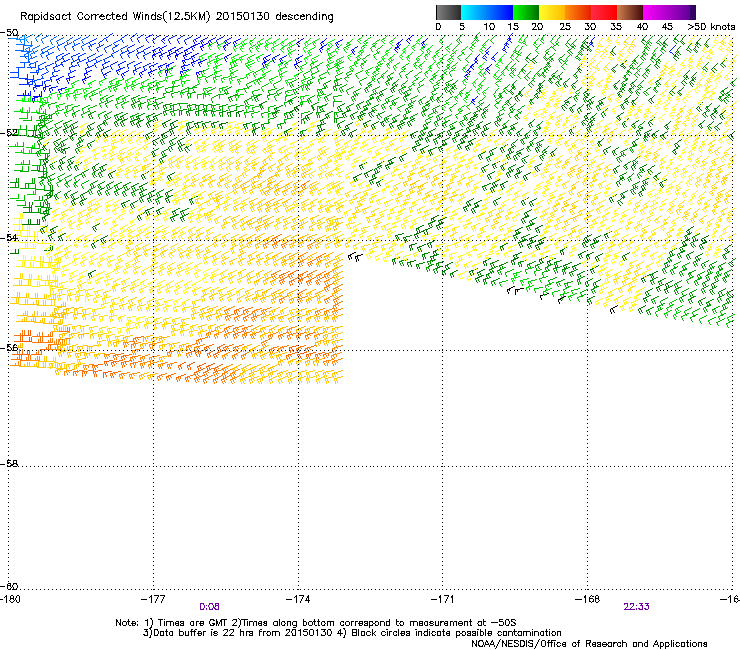Click the yellow 20-25 knots legend color
The height and width of the screenshot is (650, 740).
552,12
